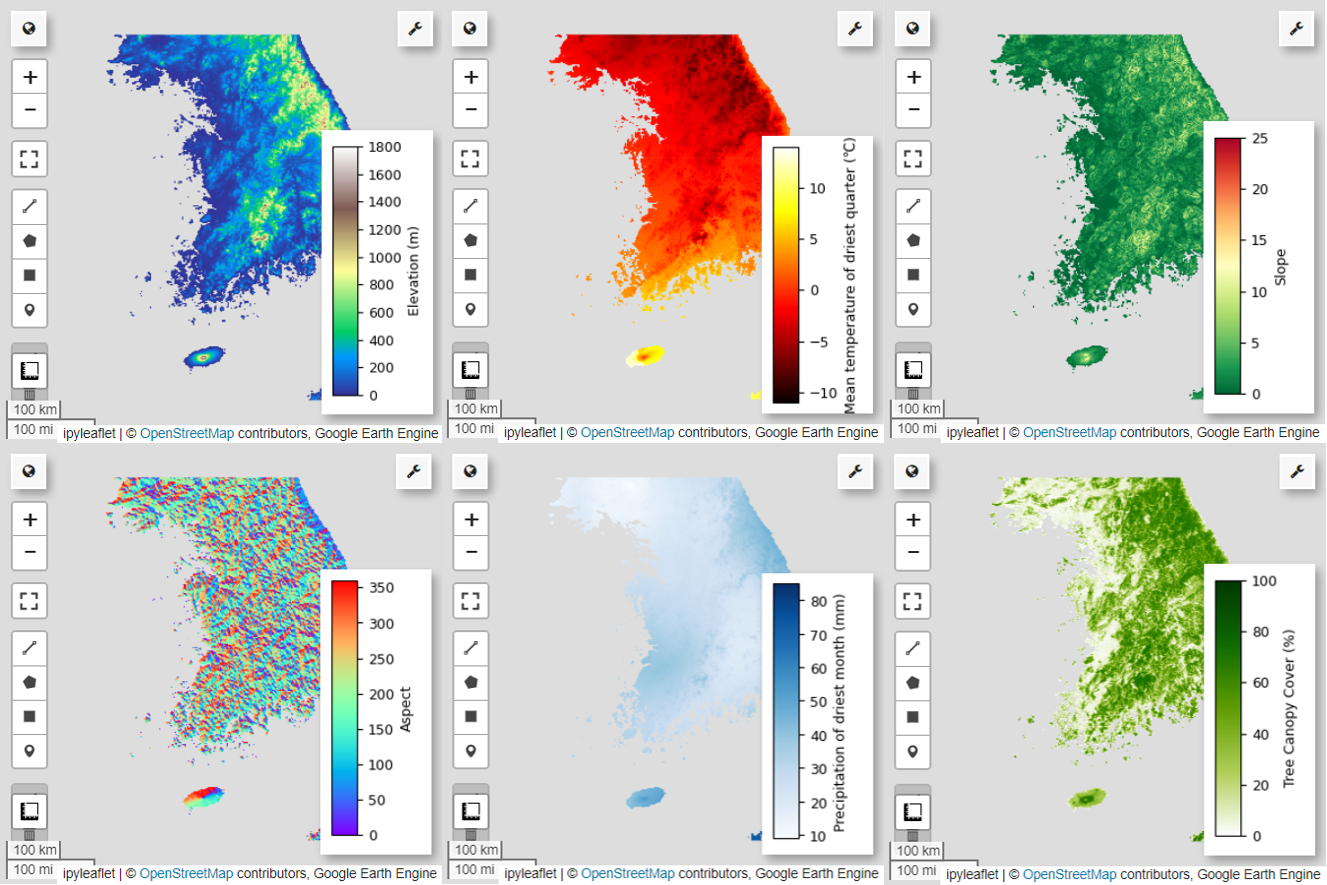The width and height of the screenshot is (1327, 885).
Task: Expand the wrench toolbar on temperature map
Action: pos(856,29)
